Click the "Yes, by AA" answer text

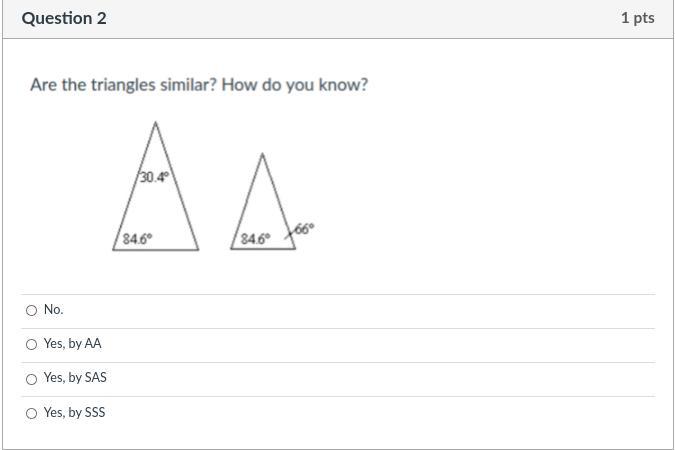coord(72,344)
